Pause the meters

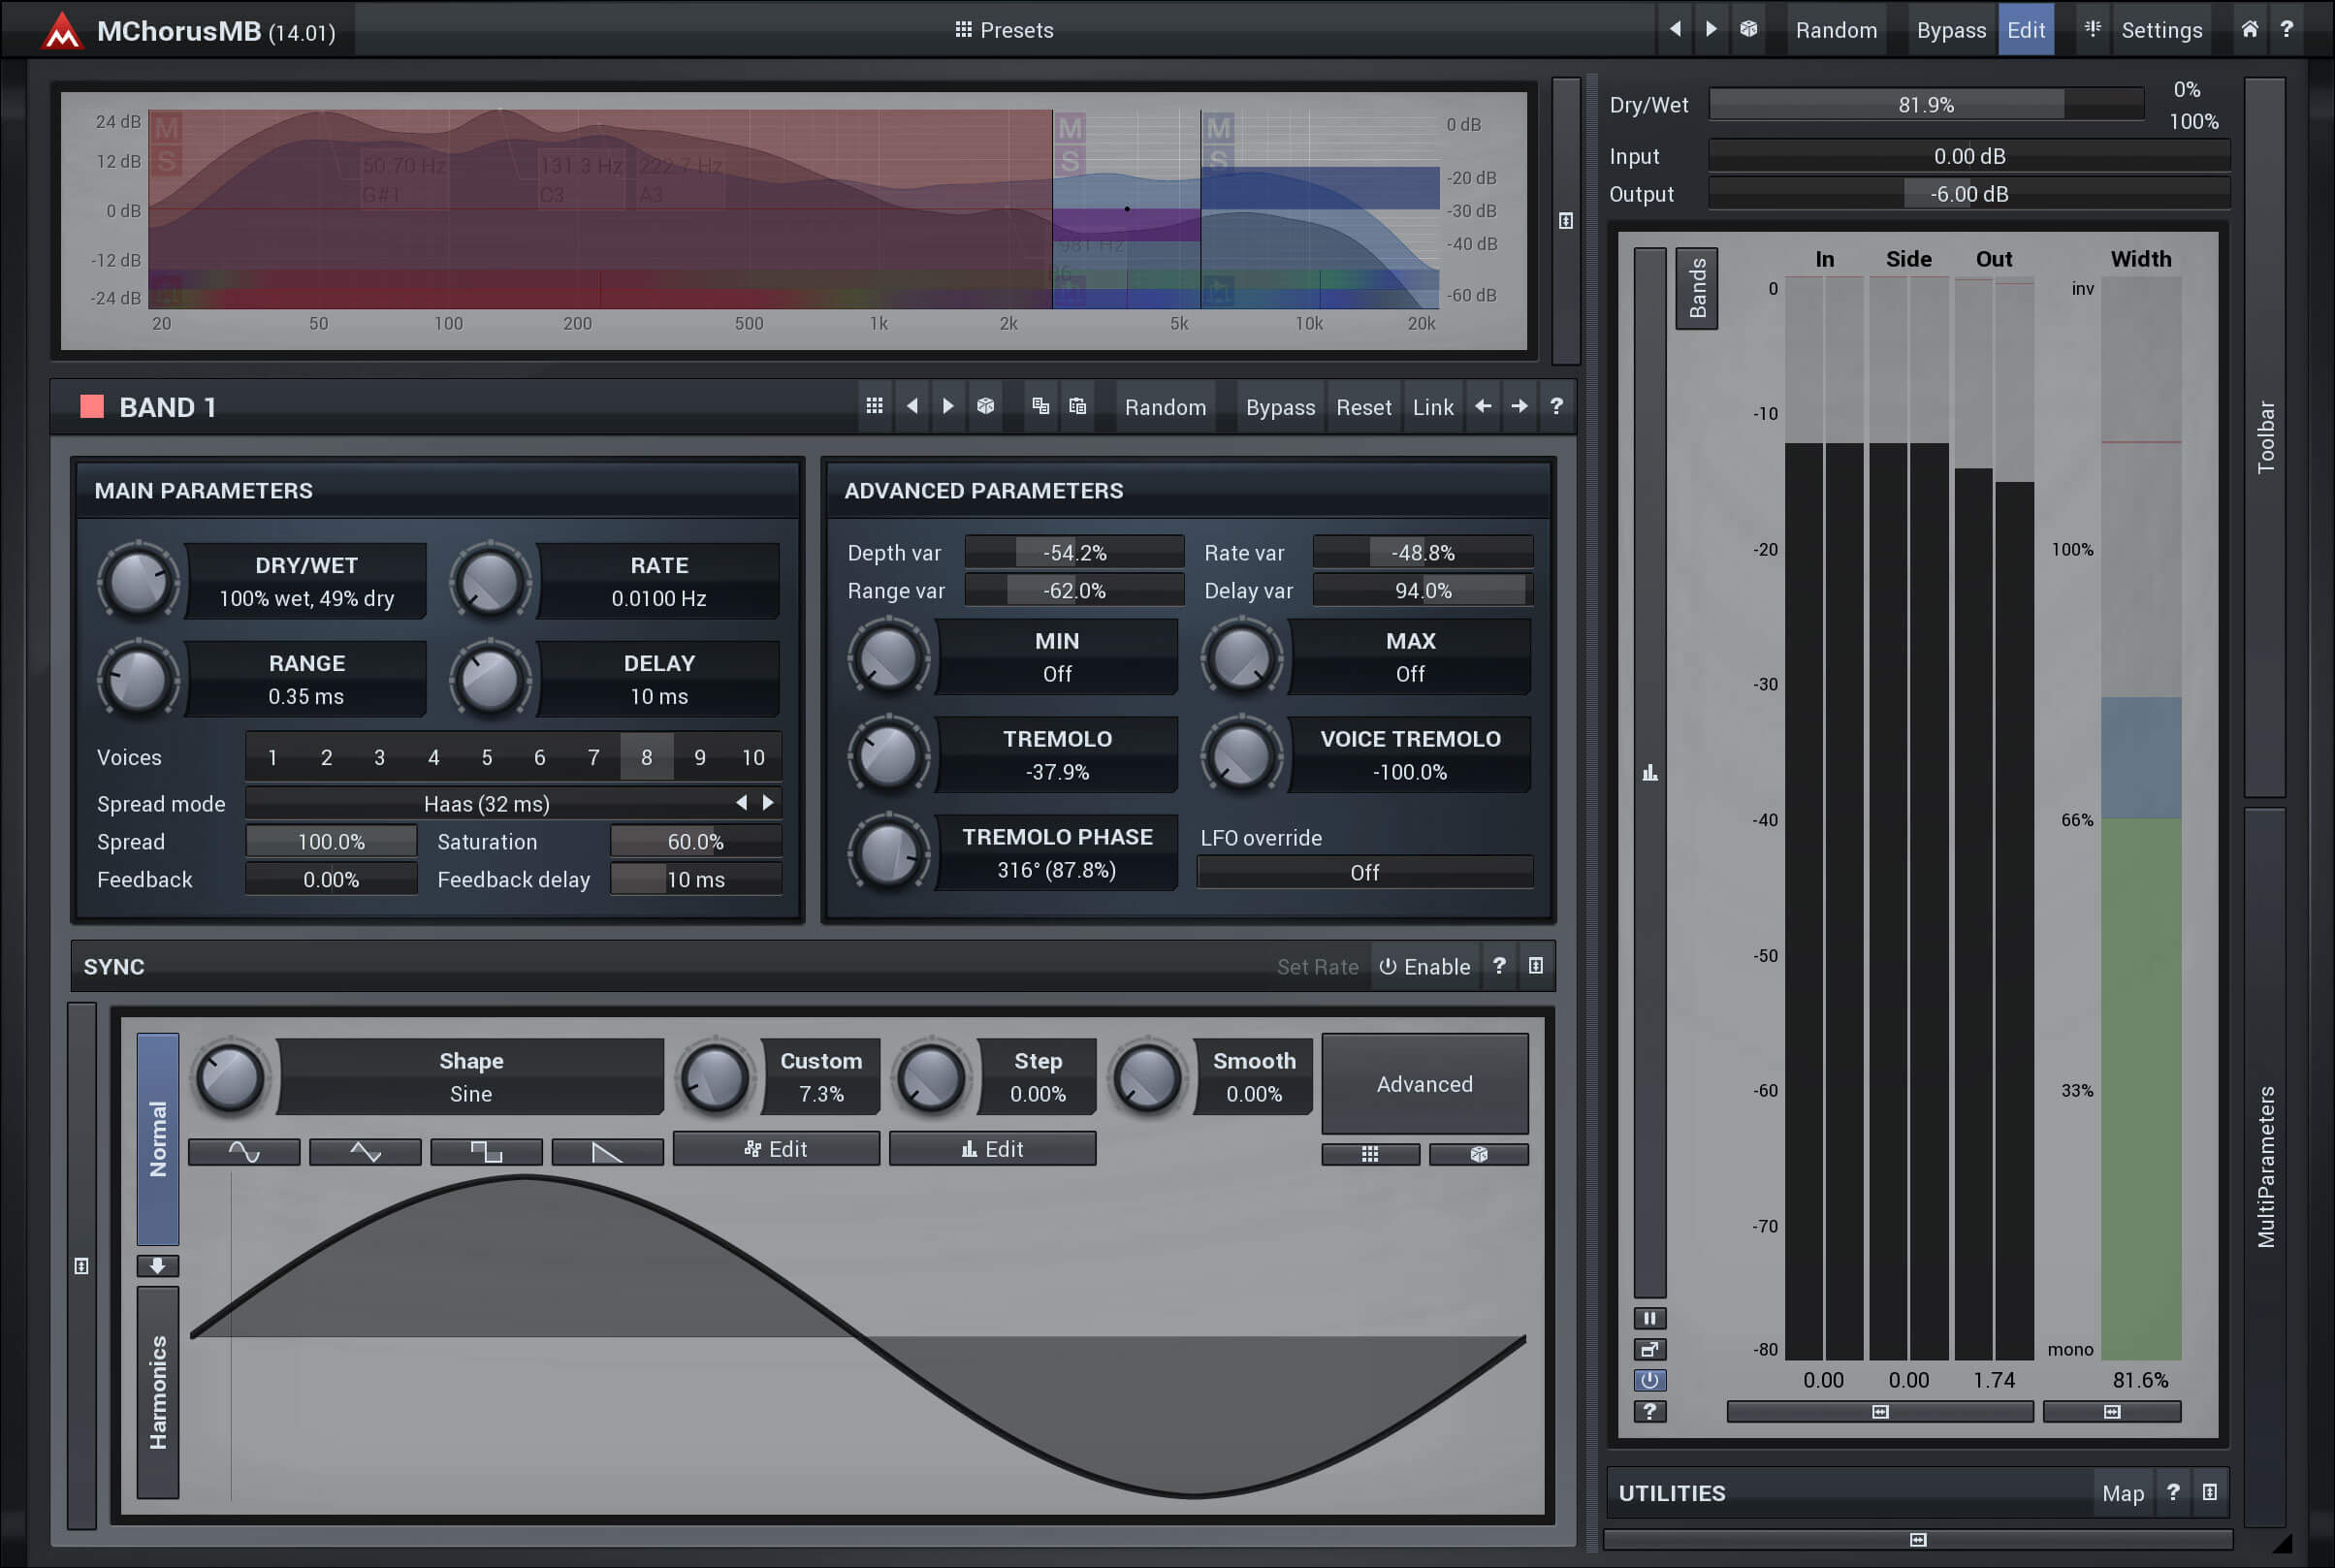tap(1649, 1318)
